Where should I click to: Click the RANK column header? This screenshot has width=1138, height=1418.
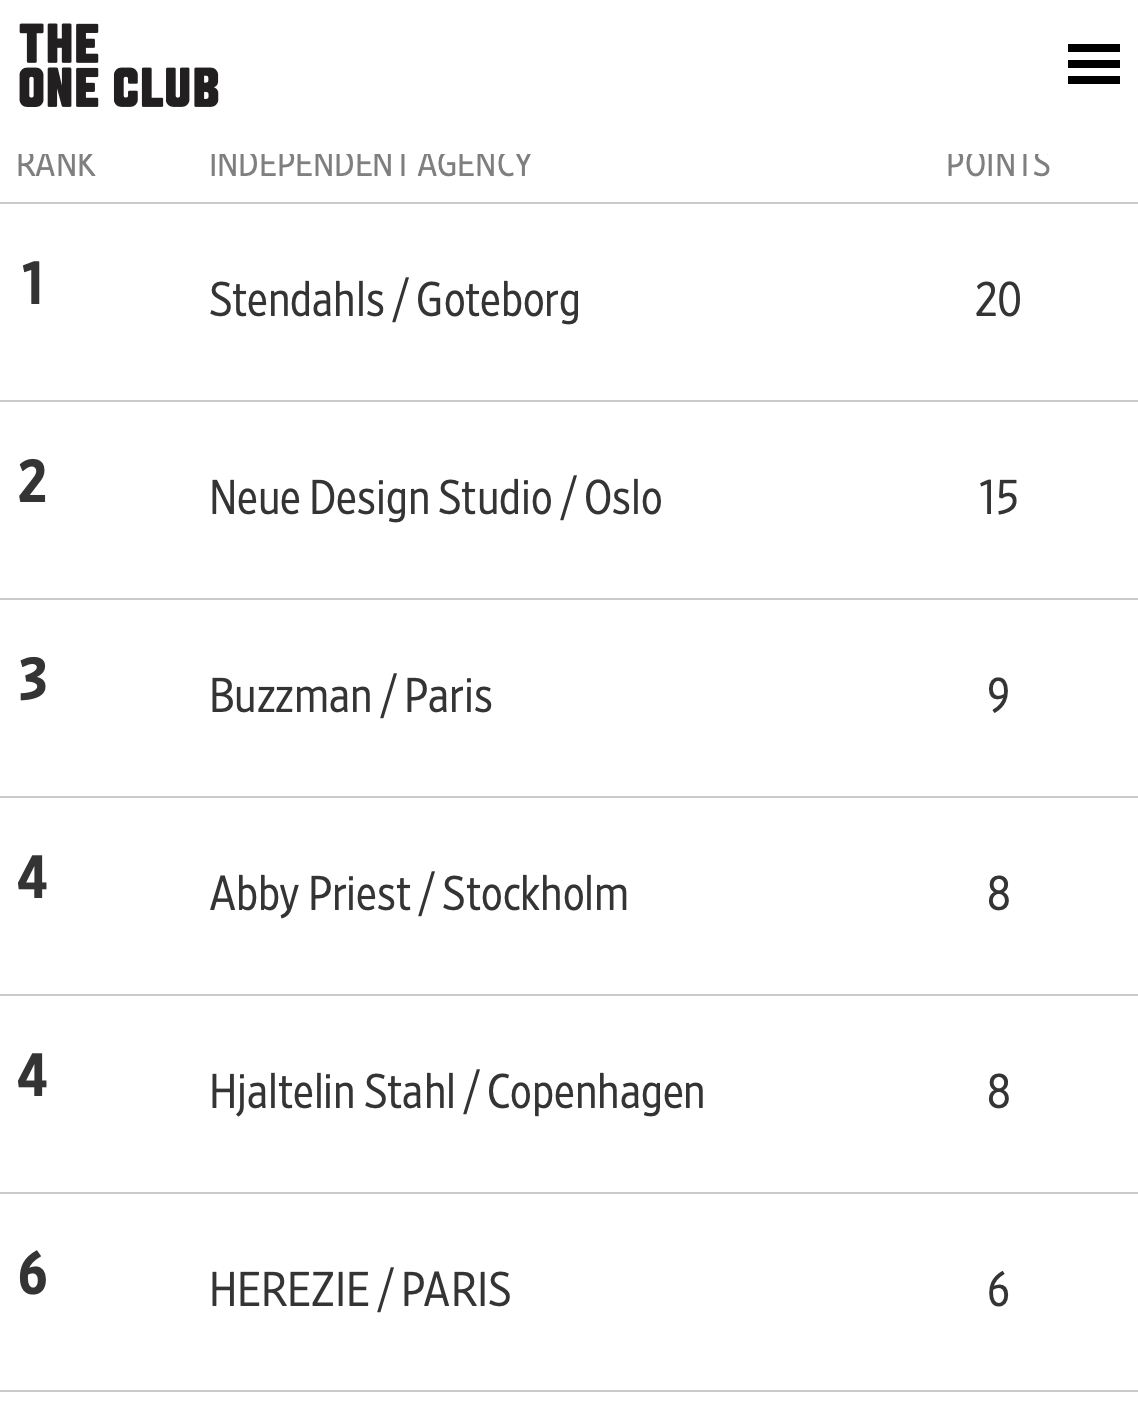(x=56, y=165)
